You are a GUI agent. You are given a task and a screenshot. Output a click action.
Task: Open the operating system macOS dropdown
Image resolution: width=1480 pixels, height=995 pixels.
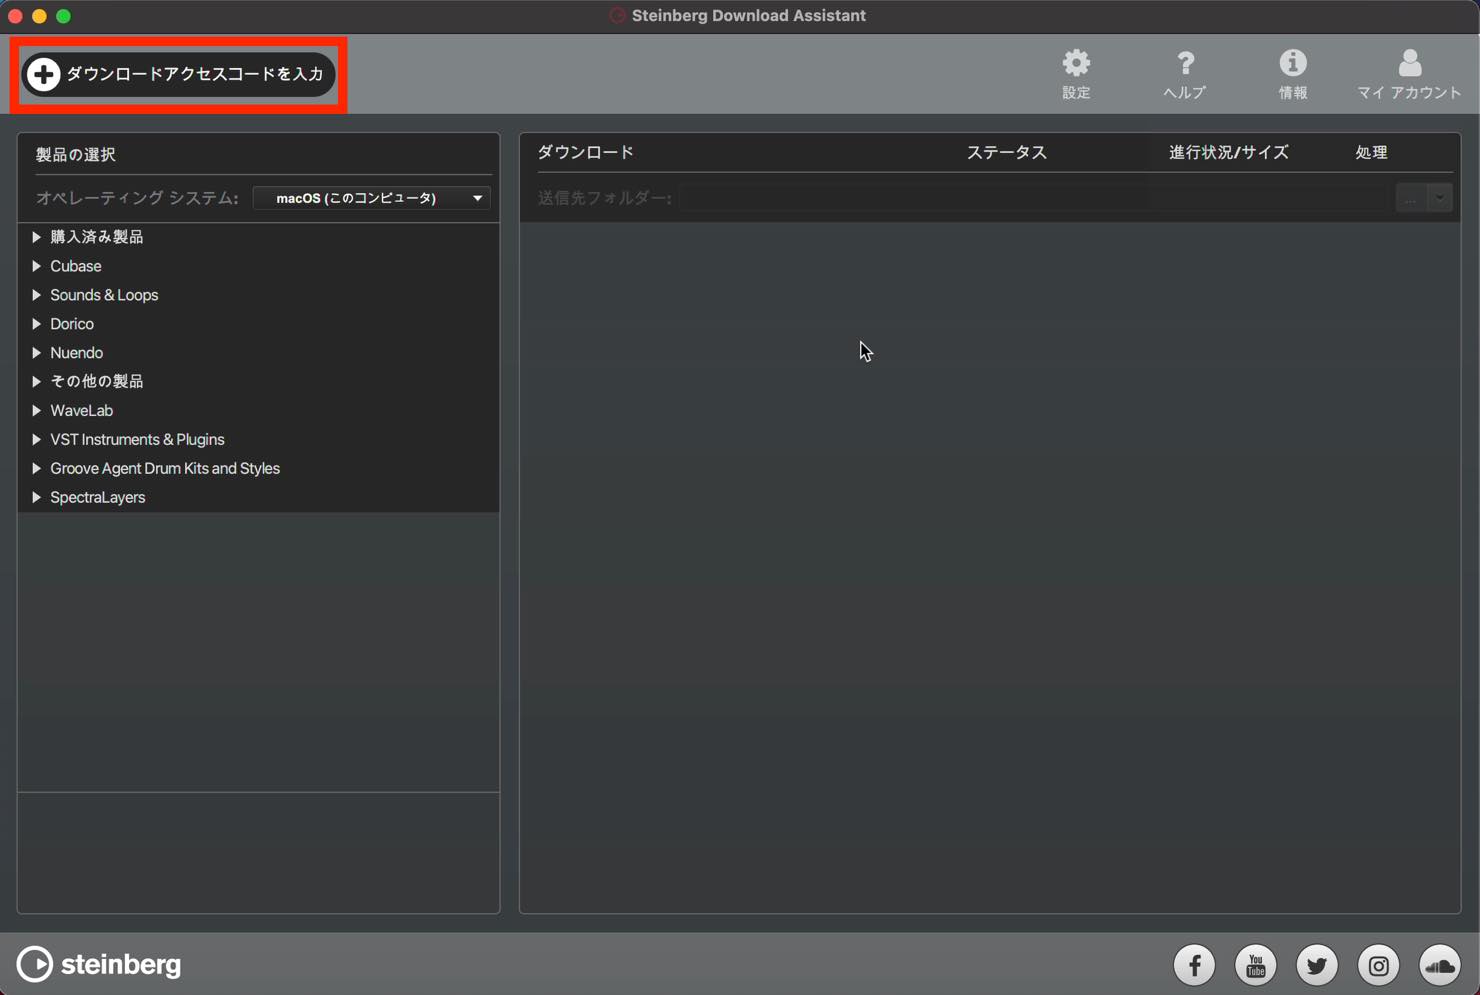coord(371,198)
